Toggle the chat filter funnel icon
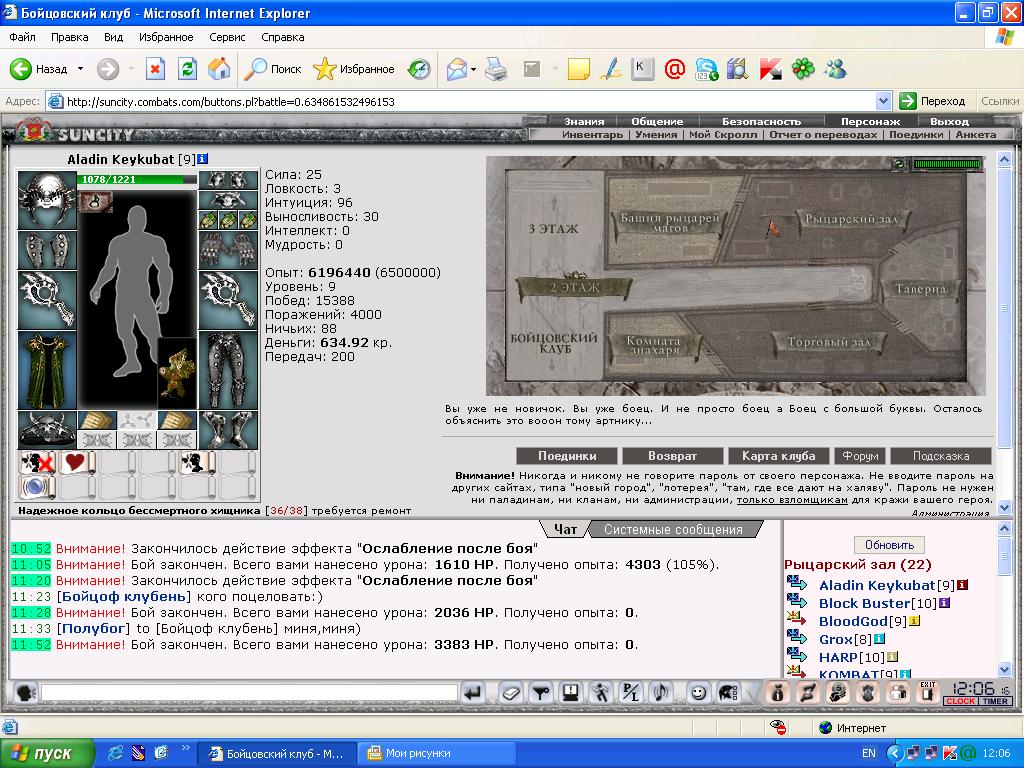Viewport: 1024px width, 768px height. click(x=541, y=693)
